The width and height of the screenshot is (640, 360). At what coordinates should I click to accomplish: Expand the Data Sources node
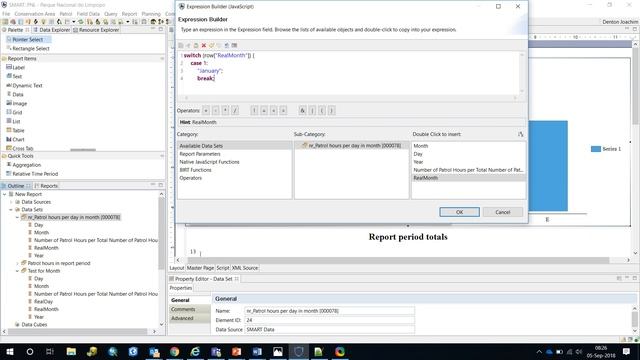pyautogui.click(x=11, y=202)
